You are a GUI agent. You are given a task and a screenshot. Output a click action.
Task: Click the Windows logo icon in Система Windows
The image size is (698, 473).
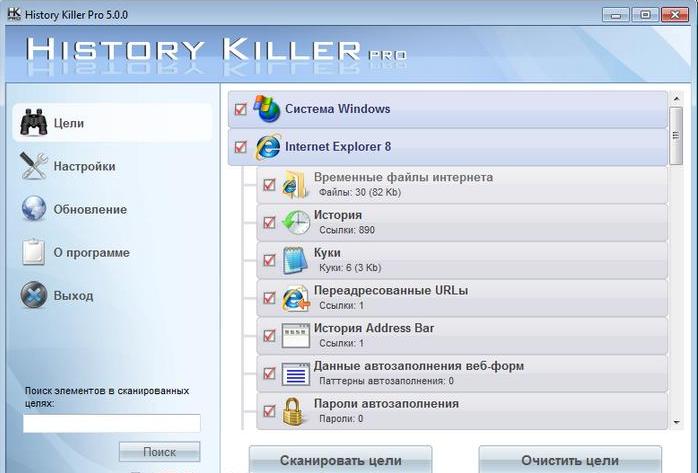[x=267, y=109]
